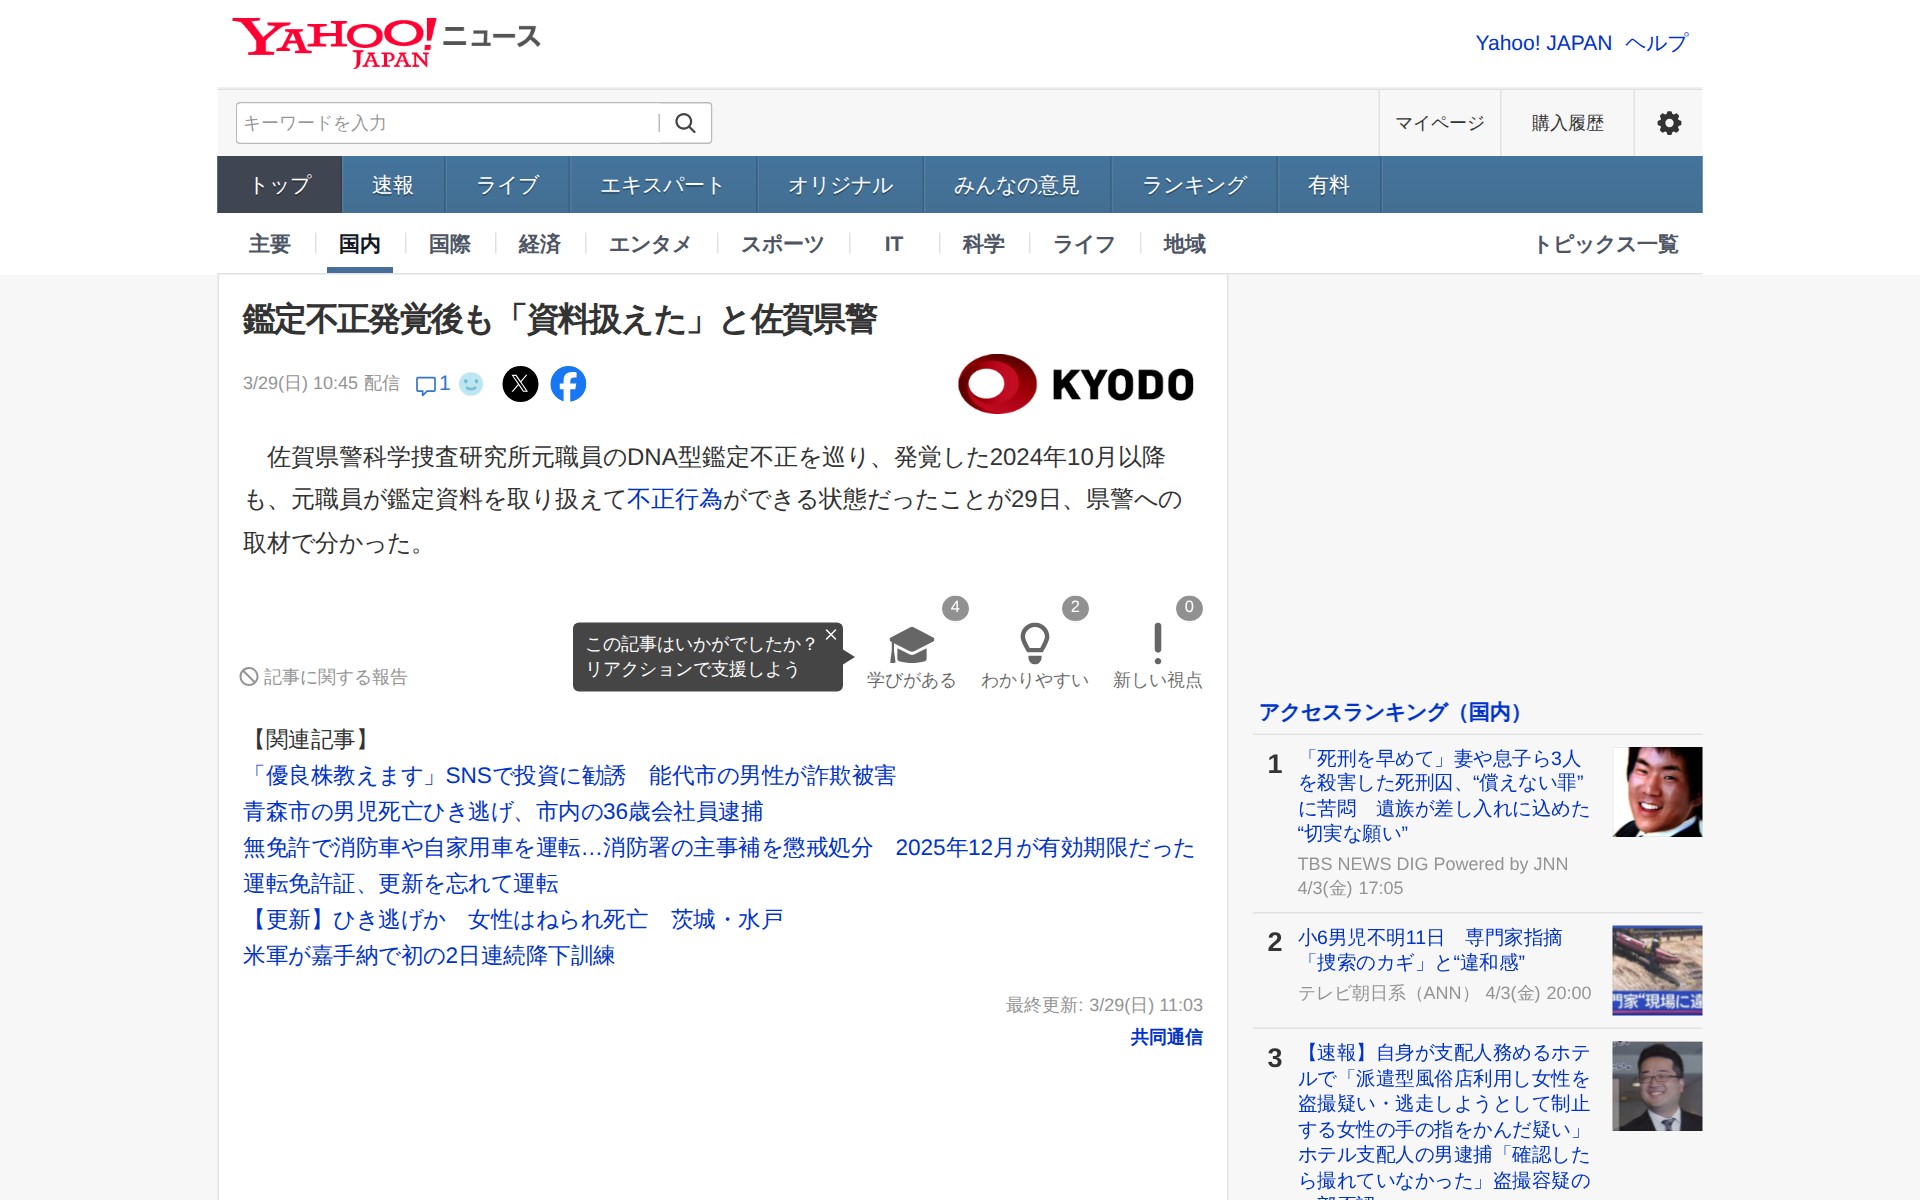The height and width of the screenshot is (1200, 1920).
Task: Click the ranking #2 article thumbnail
Action: coord(1656,970)
